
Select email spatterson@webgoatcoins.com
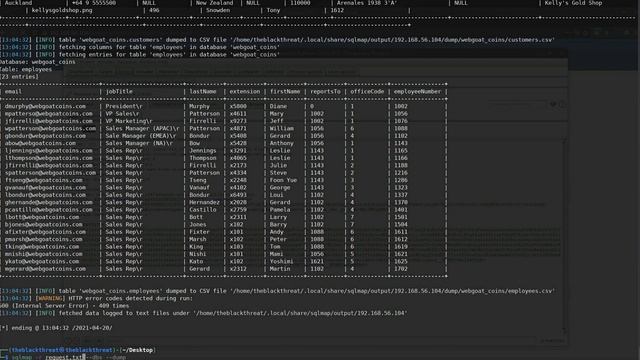[x=50, y=173]
